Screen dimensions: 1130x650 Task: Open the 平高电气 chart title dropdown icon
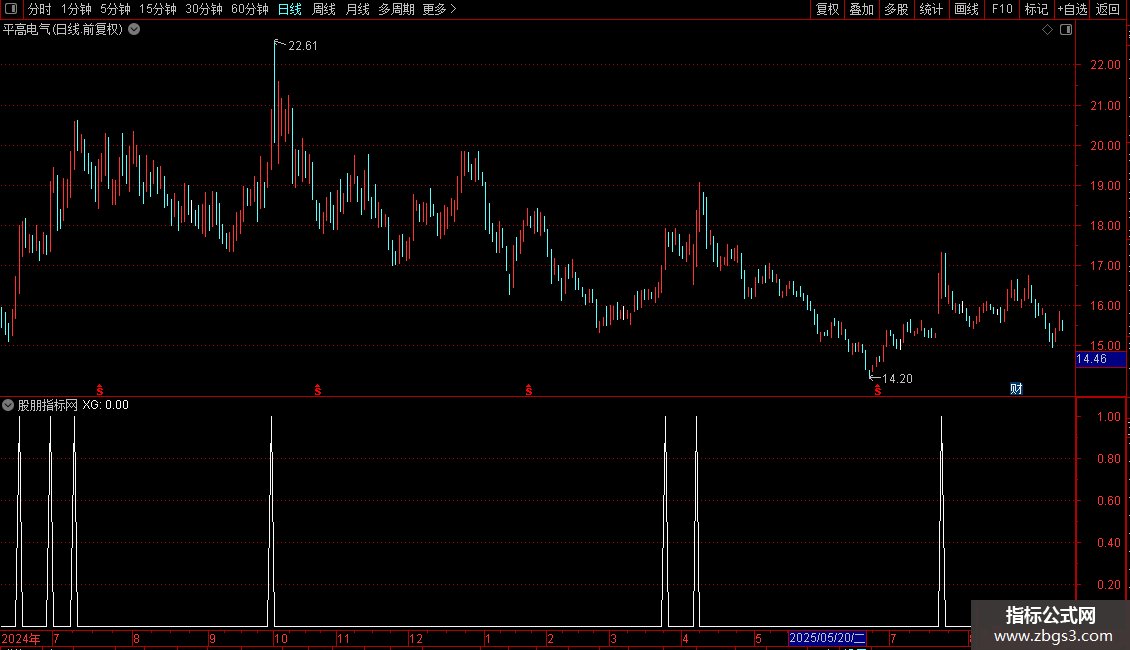(x=134, y=30)
